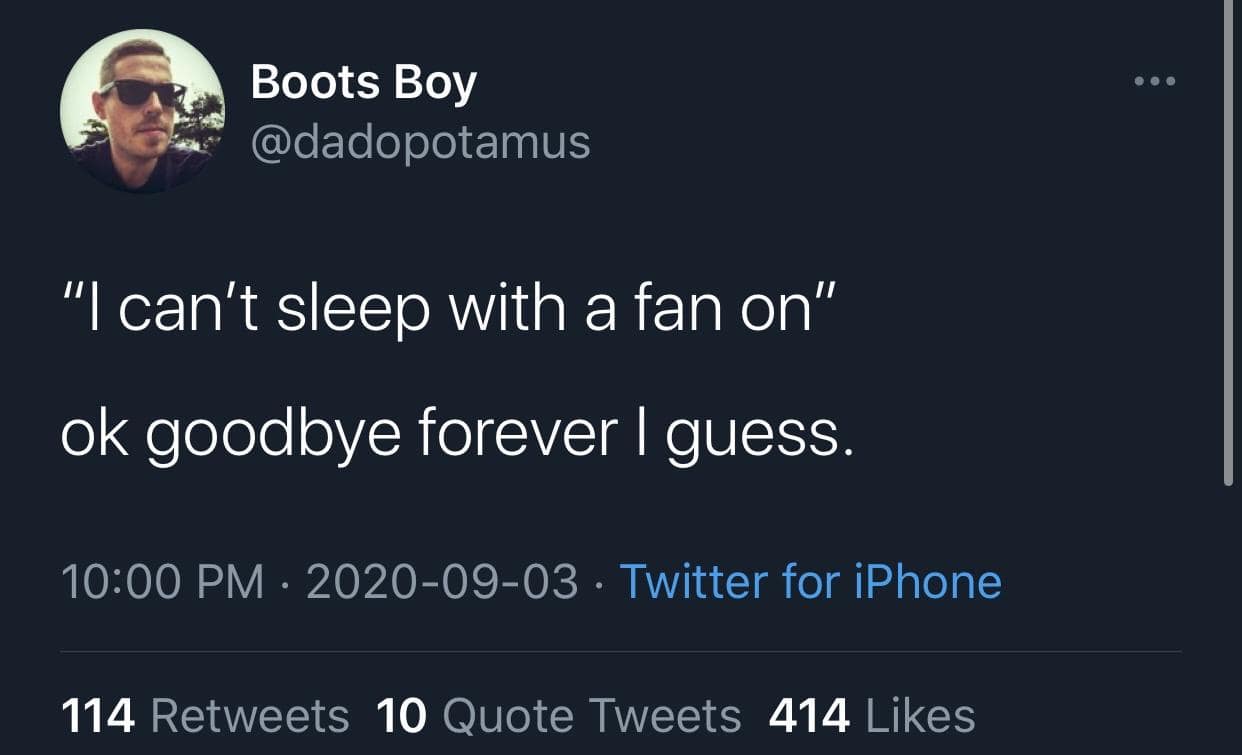Tap the Boots Boy profile photo

(x=141, y=110)
